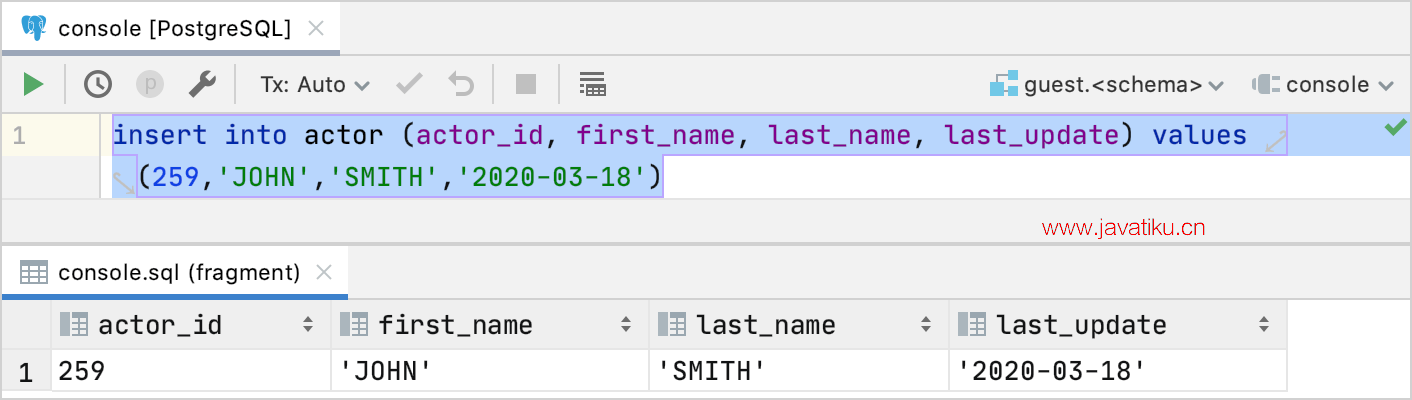Screen dimensions: 1412x400
Task: Select the 'JOHN' cell
Action: tap(489, 372)
